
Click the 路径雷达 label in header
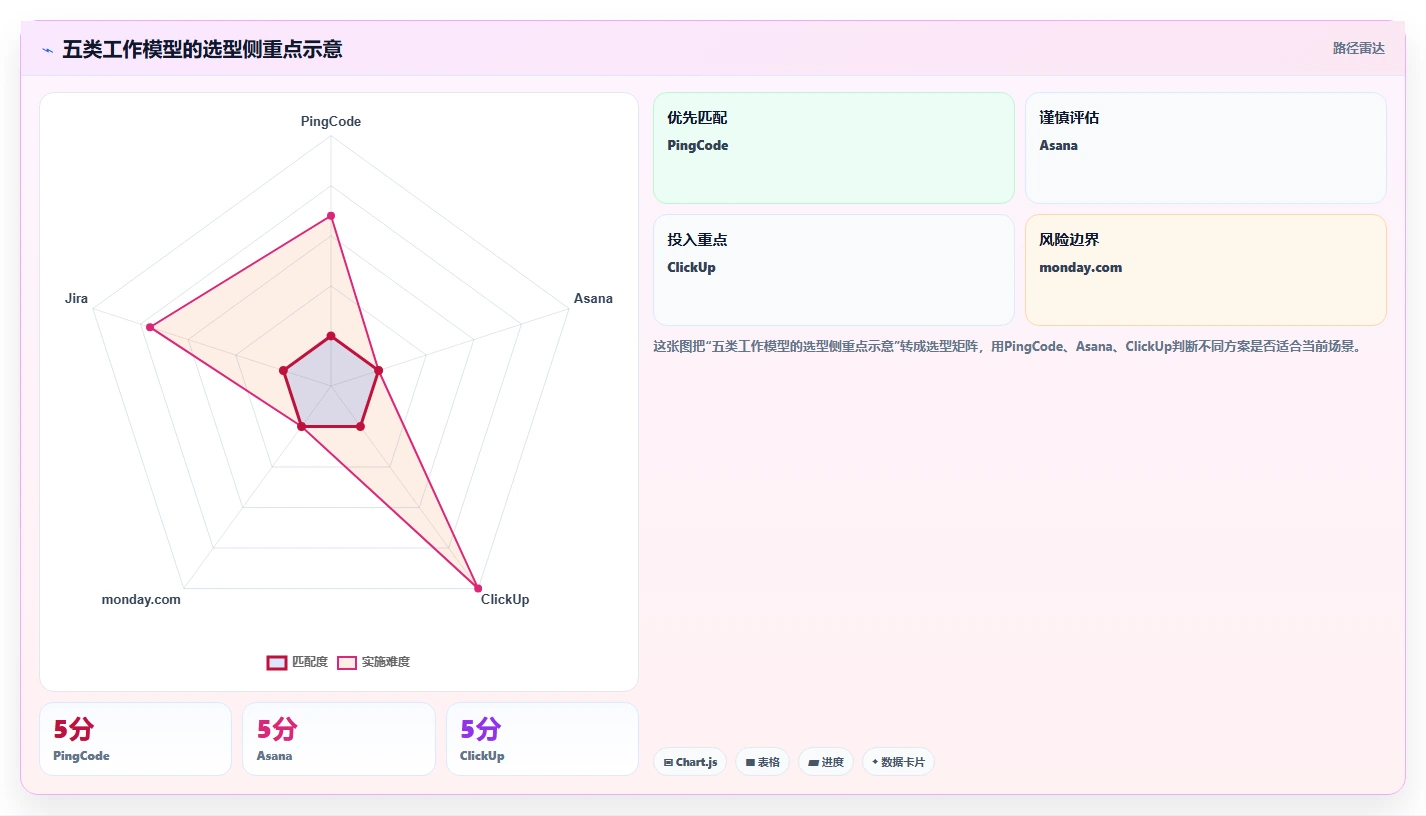pyautogui.click(x=1359, y=48)
